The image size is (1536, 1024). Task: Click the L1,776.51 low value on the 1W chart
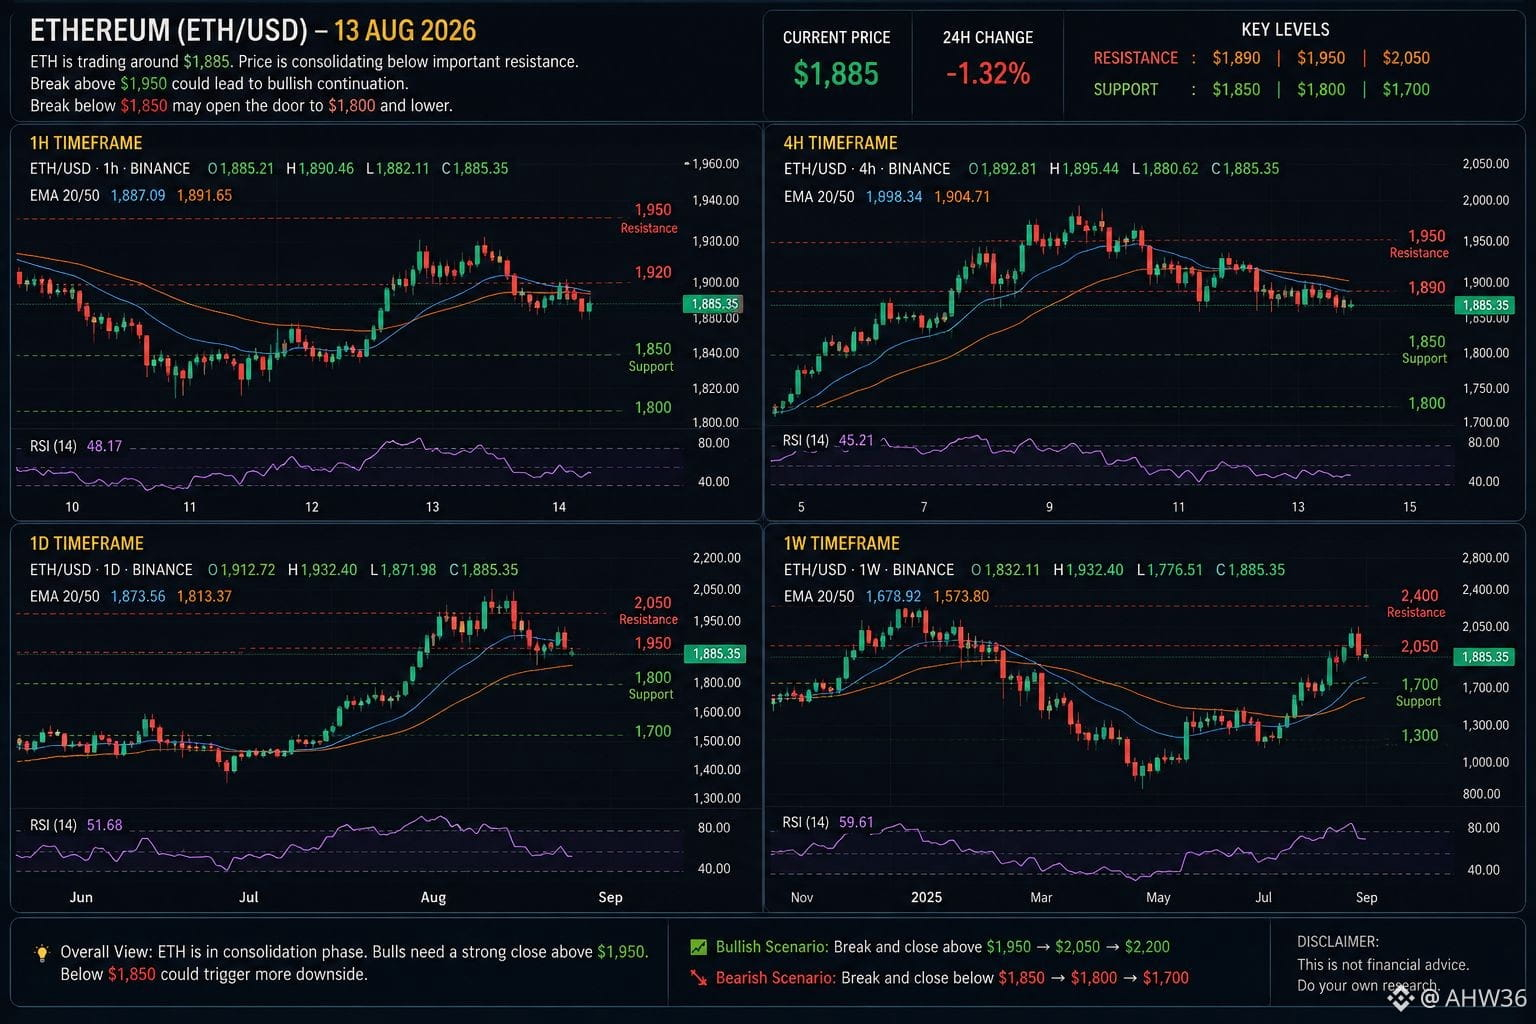click(1170, 569)
